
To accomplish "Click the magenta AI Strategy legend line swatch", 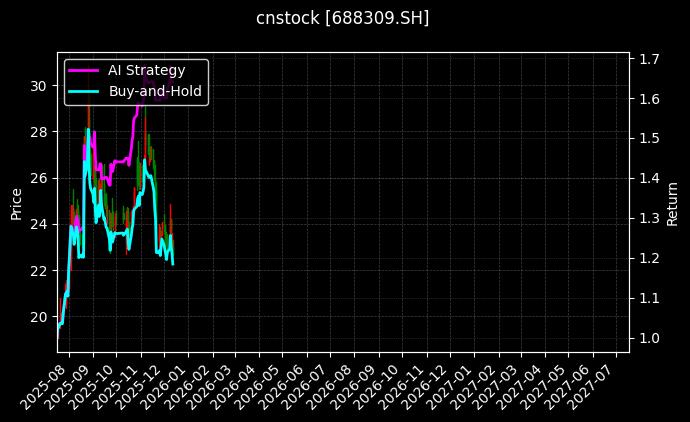I will tap(84, 70).
